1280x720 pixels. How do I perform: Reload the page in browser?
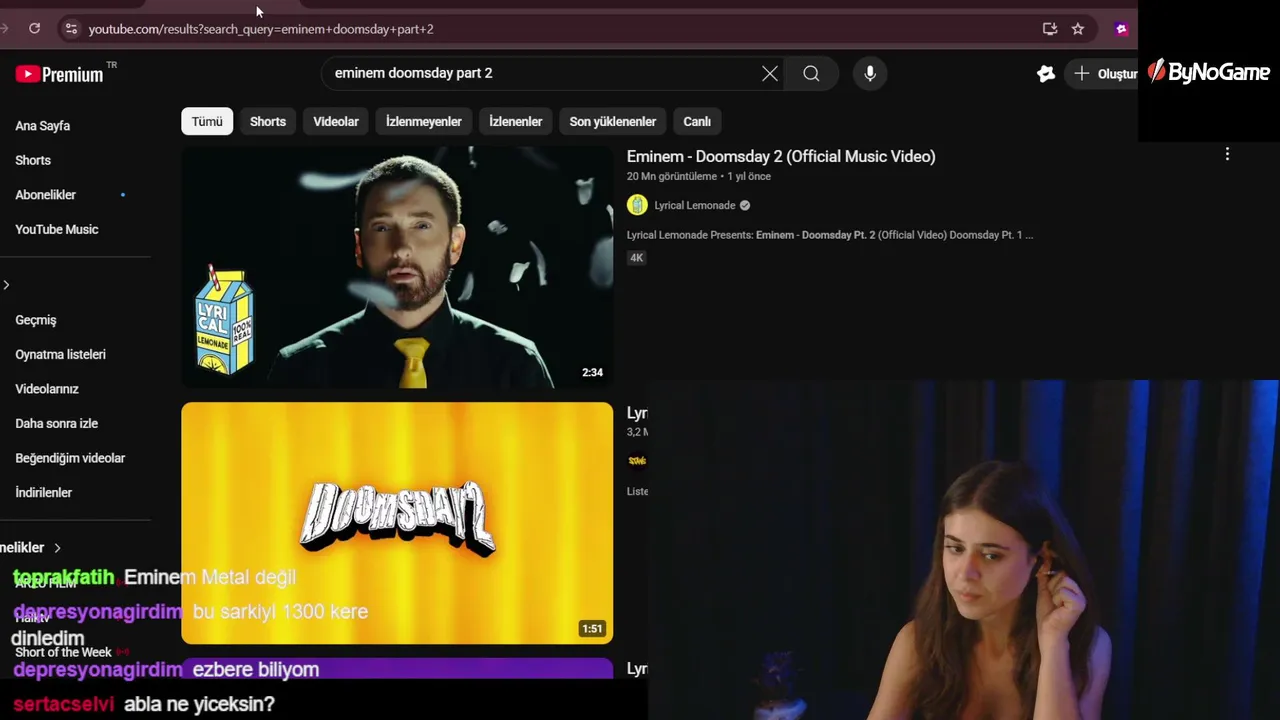coord(34,29)
